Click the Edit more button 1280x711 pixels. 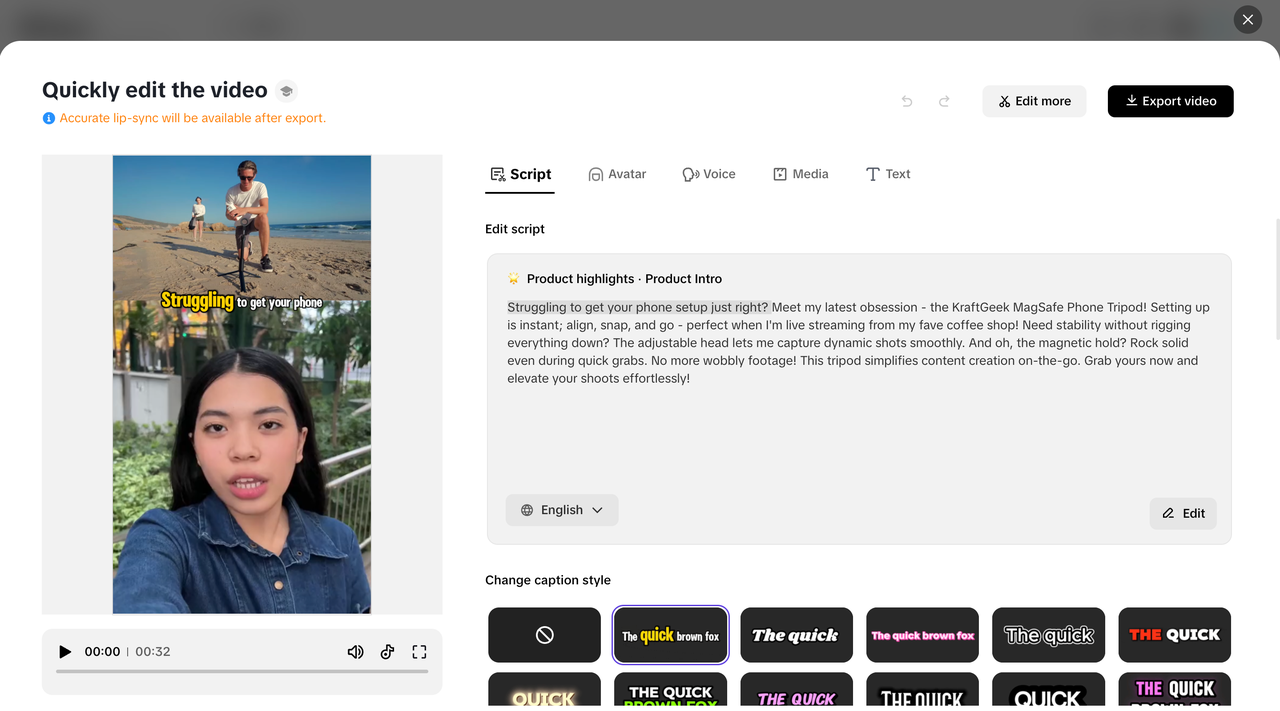click(x=1034, y=101)
